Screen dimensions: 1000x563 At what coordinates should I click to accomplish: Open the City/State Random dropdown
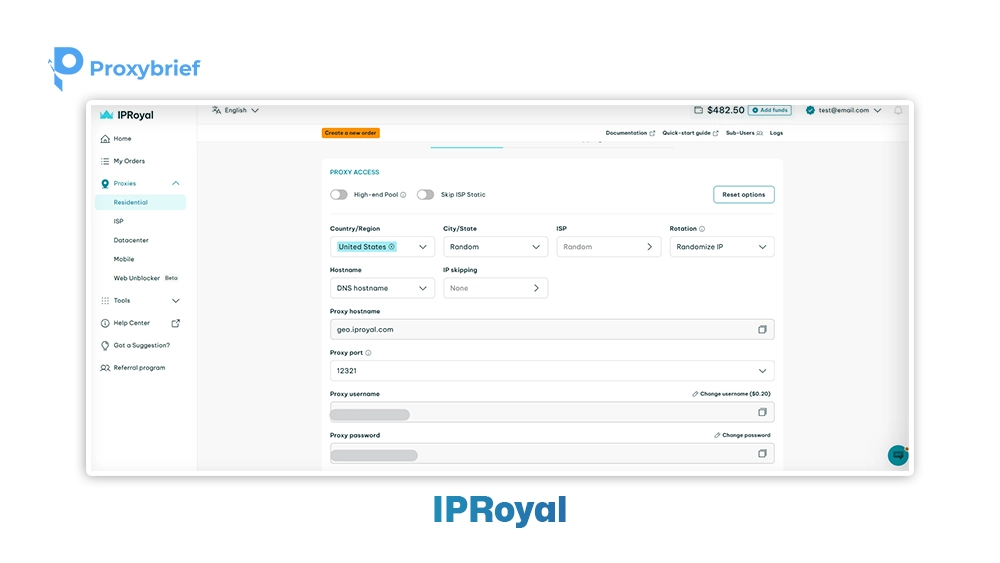(496, 247)
